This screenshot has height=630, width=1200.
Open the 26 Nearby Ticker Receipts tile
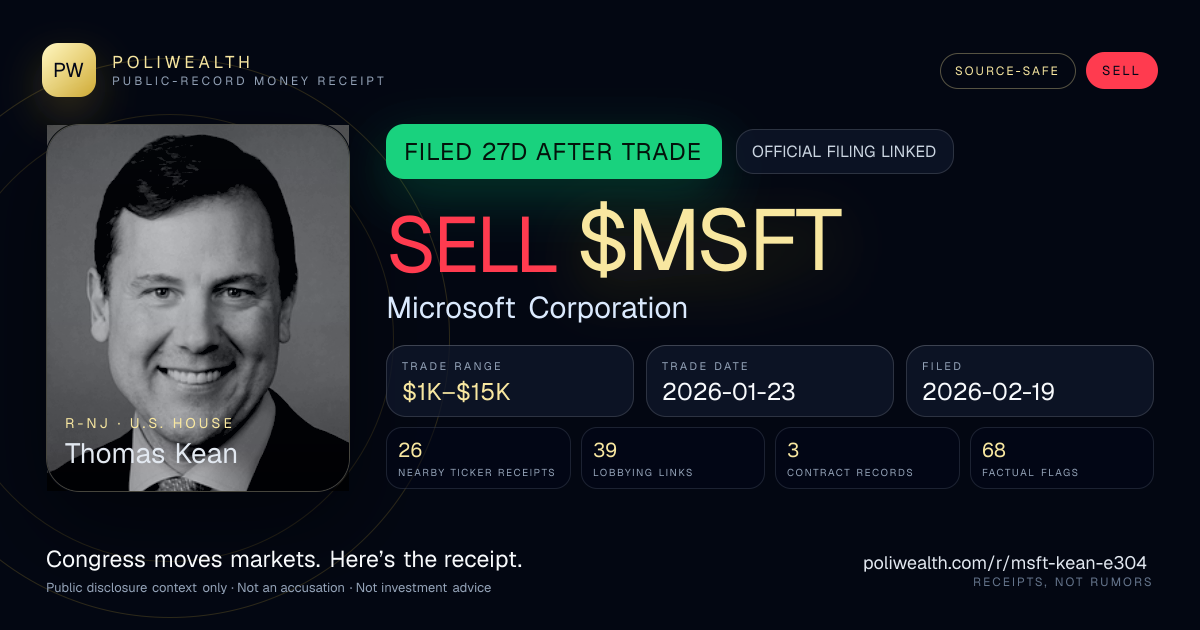(479, 458)
